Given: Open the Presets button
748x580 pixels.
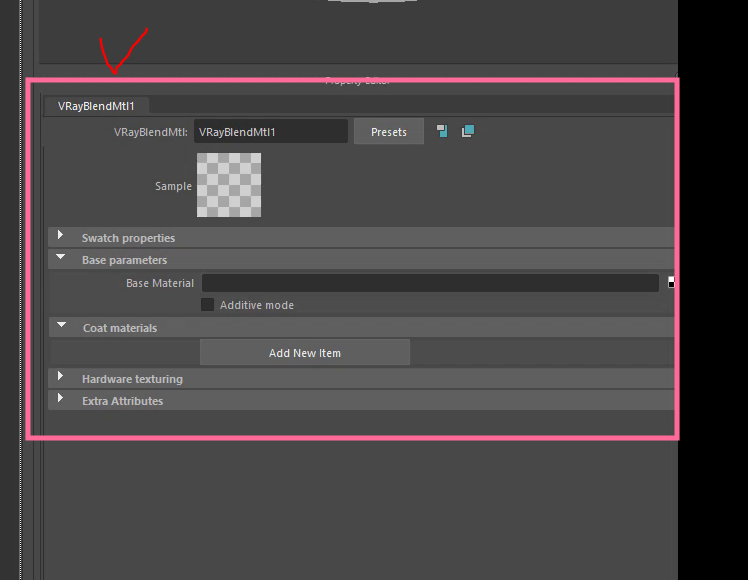Looking at the screenshot, I should pyautogui.click(x=389, y=132).
